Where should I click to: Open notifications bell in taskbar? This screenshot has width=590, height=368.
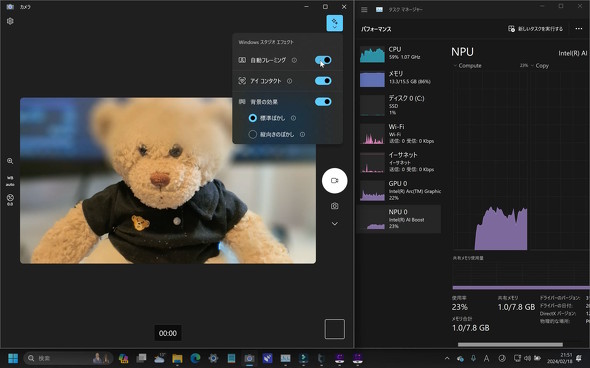coord(579,358)
